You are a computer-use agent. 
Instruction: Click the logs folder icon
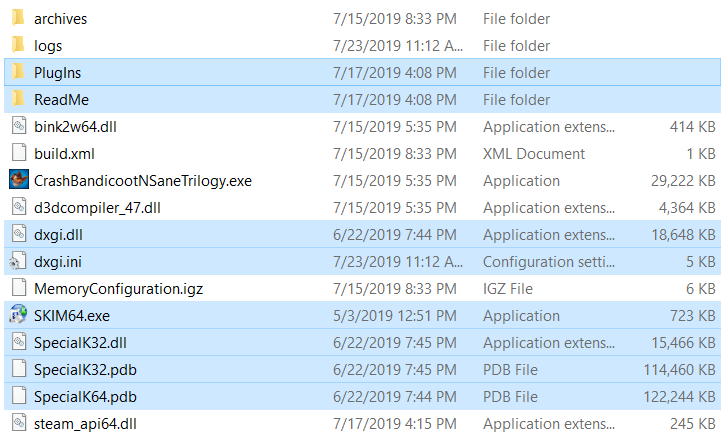[18, 46]
